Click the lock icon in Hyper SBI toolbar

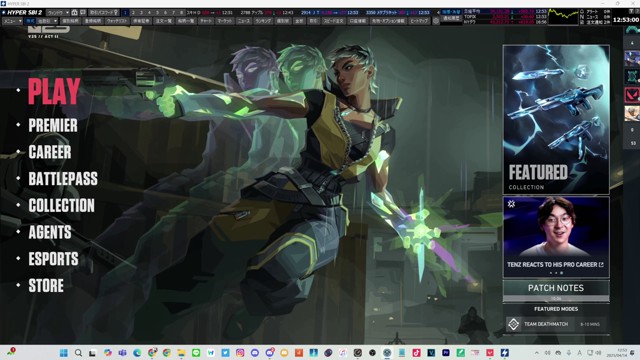click(74, 12)
